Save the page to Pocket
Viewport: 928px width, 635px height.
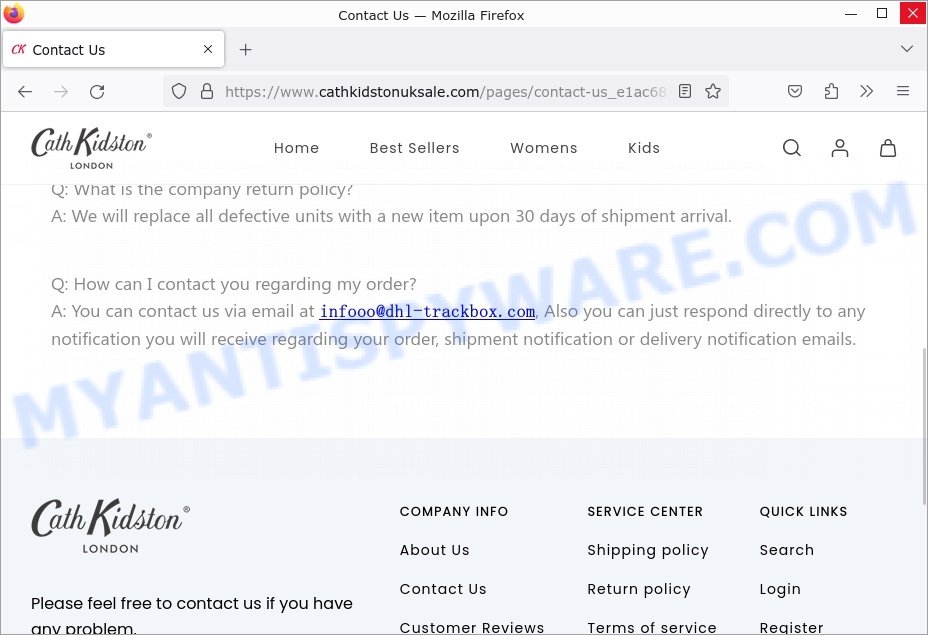click(x=795, y=91)
